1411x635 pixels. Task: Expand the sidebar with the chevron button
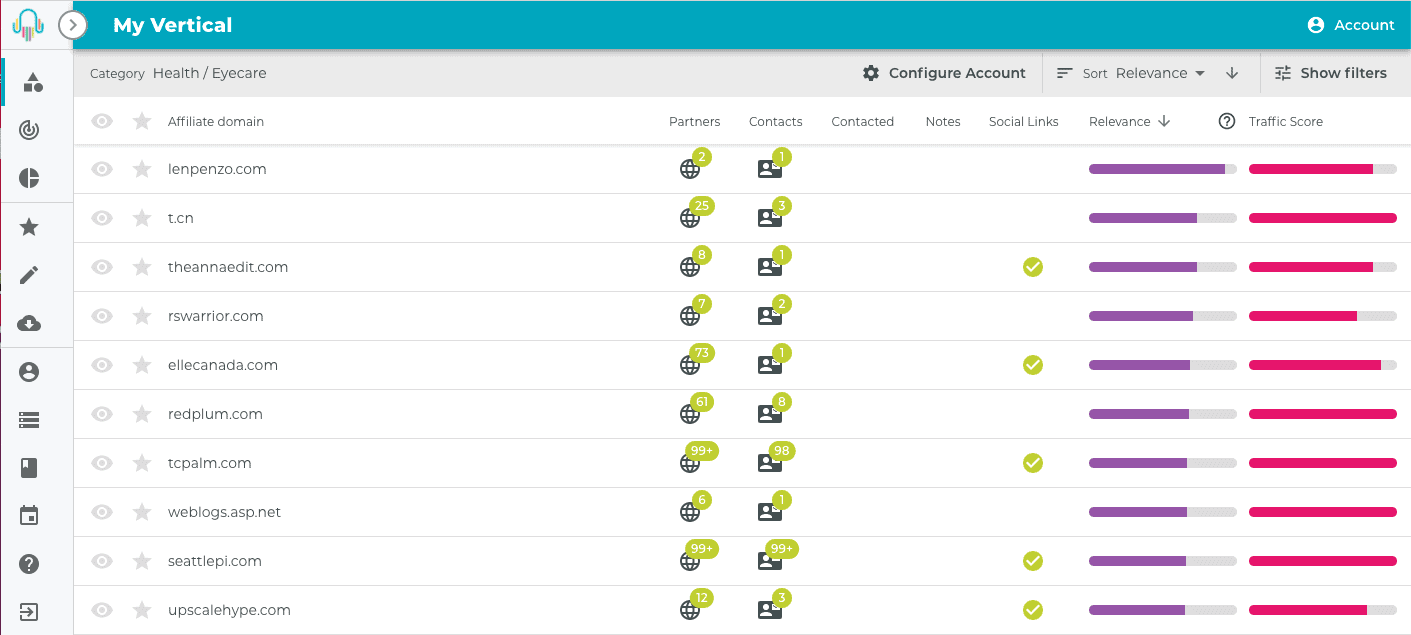point(73,24)
